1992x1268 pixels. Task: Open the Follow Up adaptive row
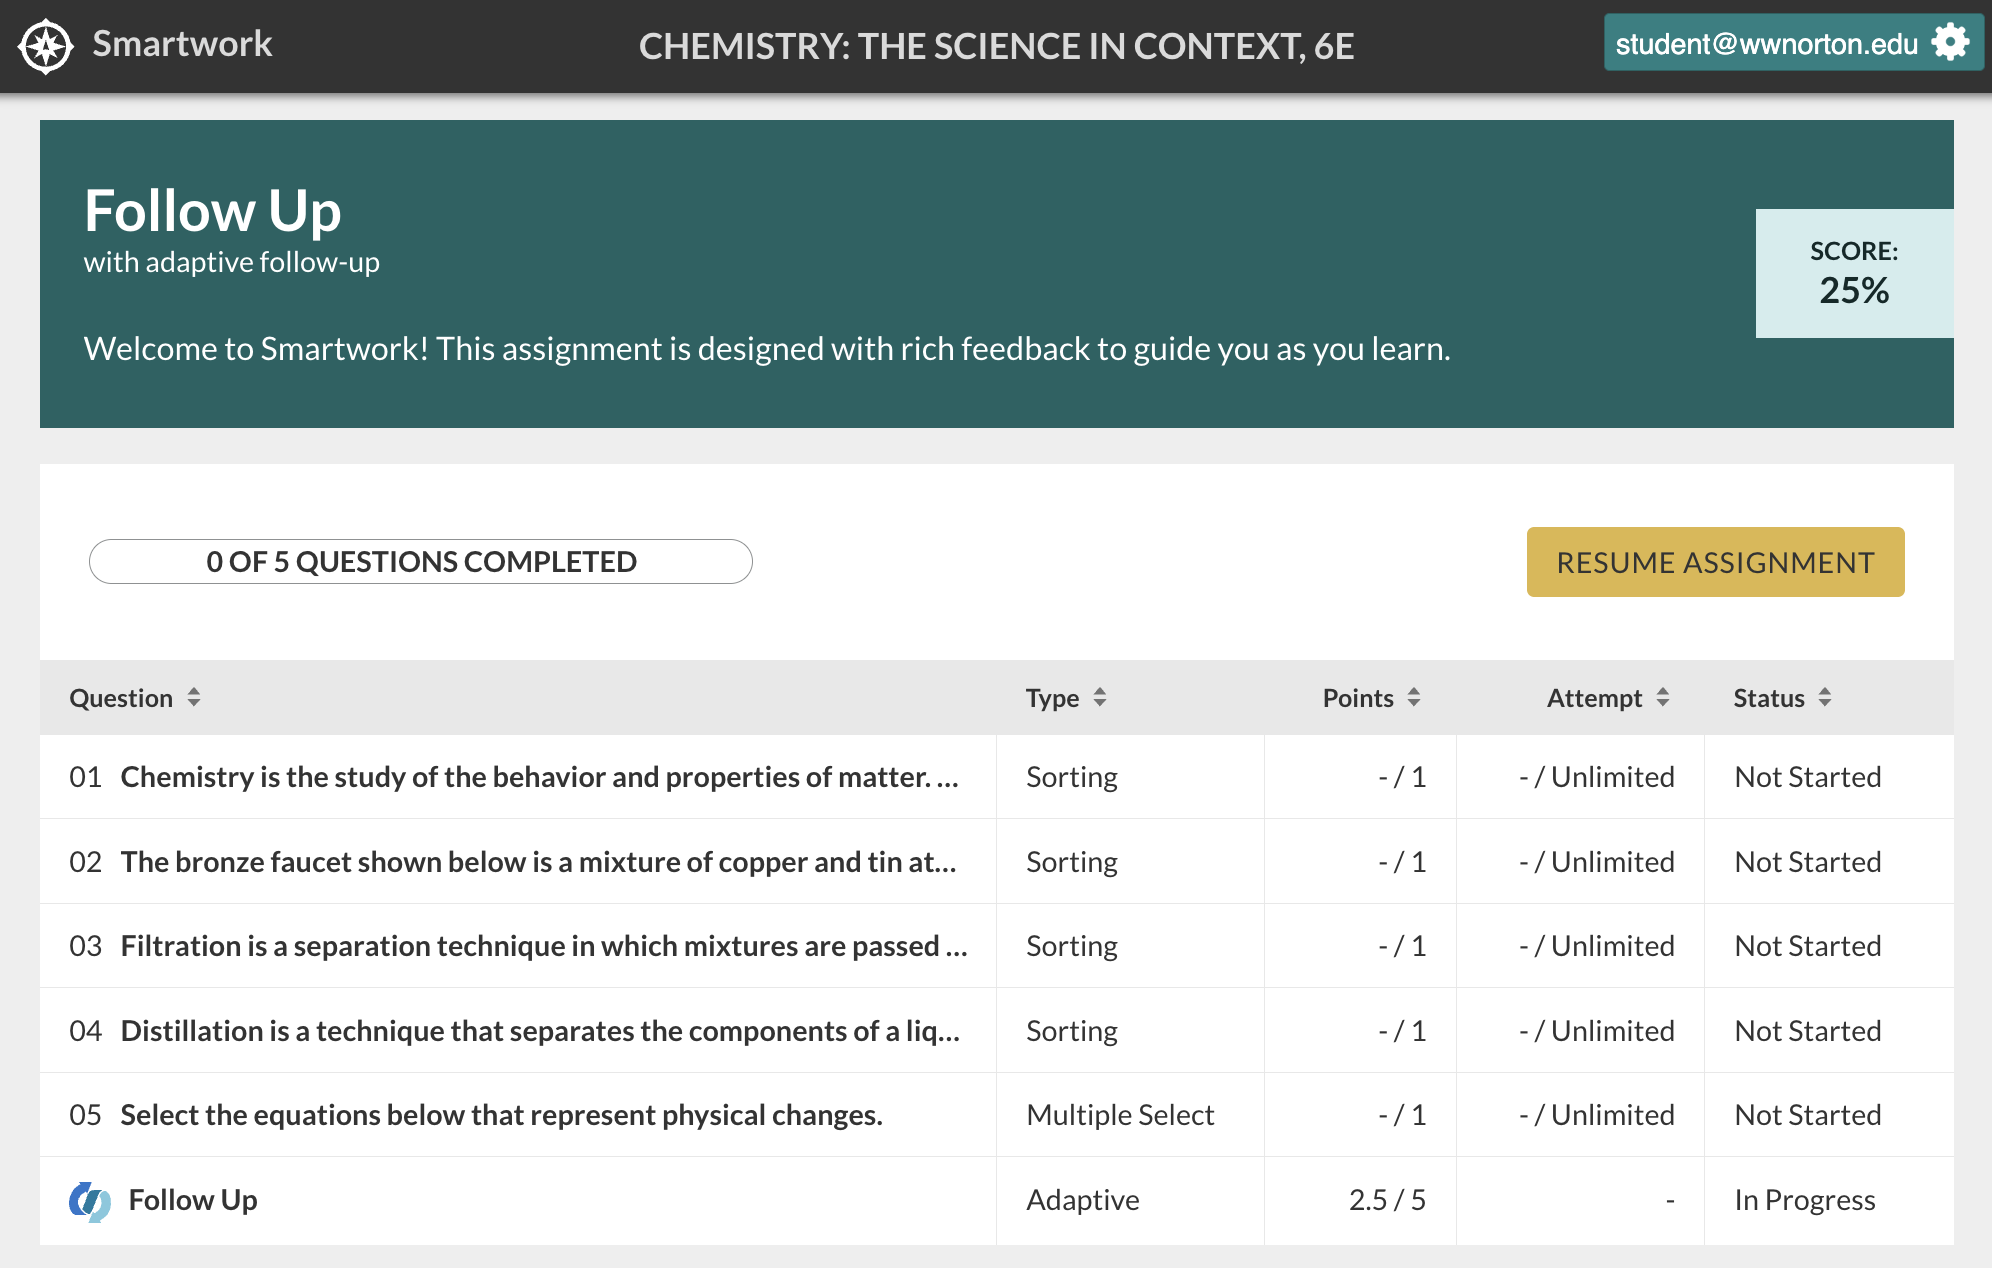pyautogui.click(x=193, y=1200)
